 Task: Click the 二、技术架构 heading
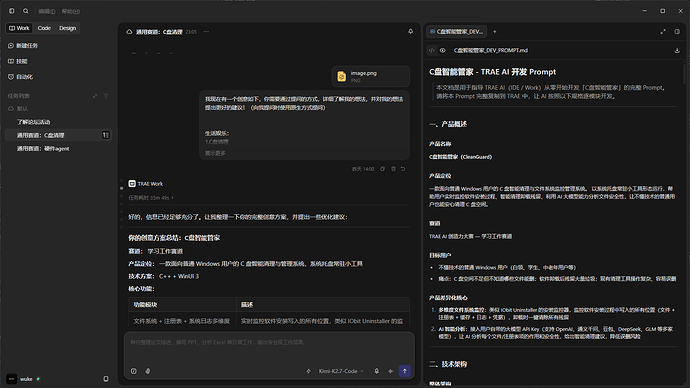448,364
